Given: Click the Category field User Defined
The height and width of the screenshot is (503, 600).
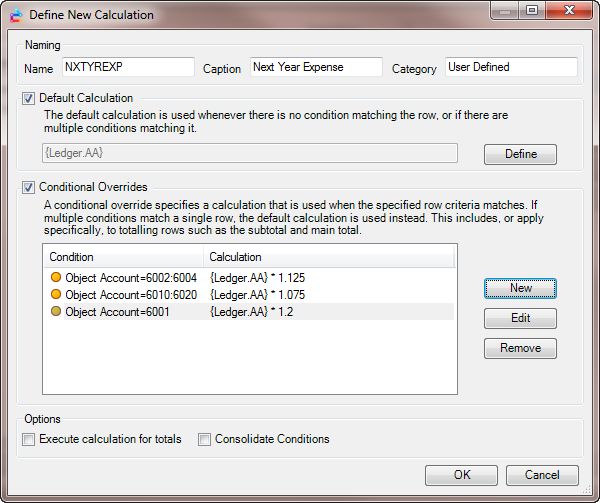Looking at the screenshot, I should (x=510, y=67).
